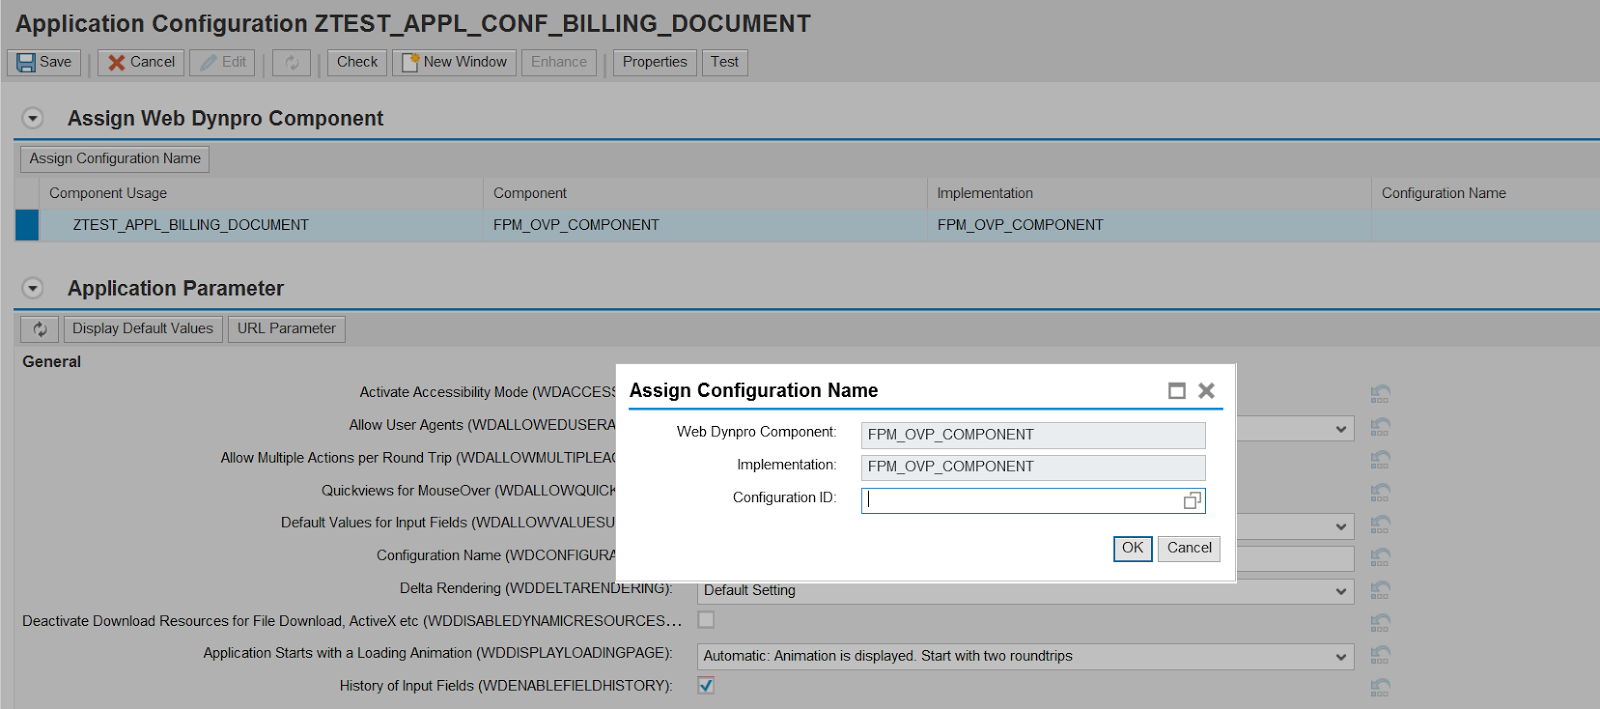Screen dimensions: 1600x709
Task: Open value help in Configuration ID field
Action: [x=1191, y=500]
